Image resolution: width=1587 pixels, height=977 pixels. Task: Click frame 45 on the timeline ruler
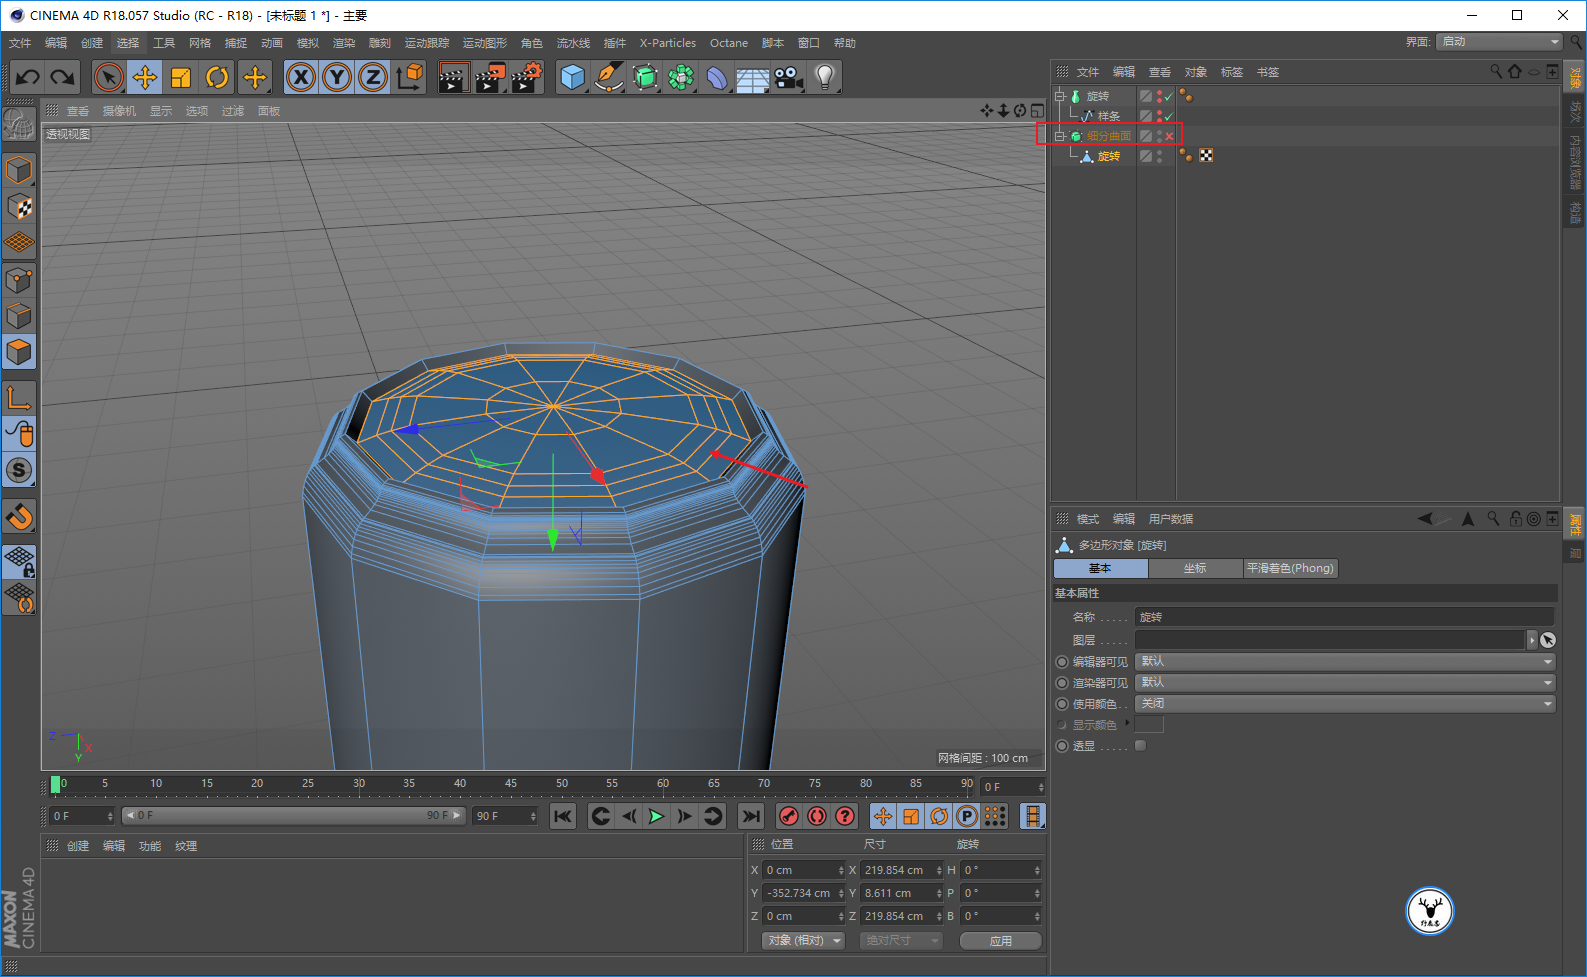pyautogui.click(x=510, y=784)
